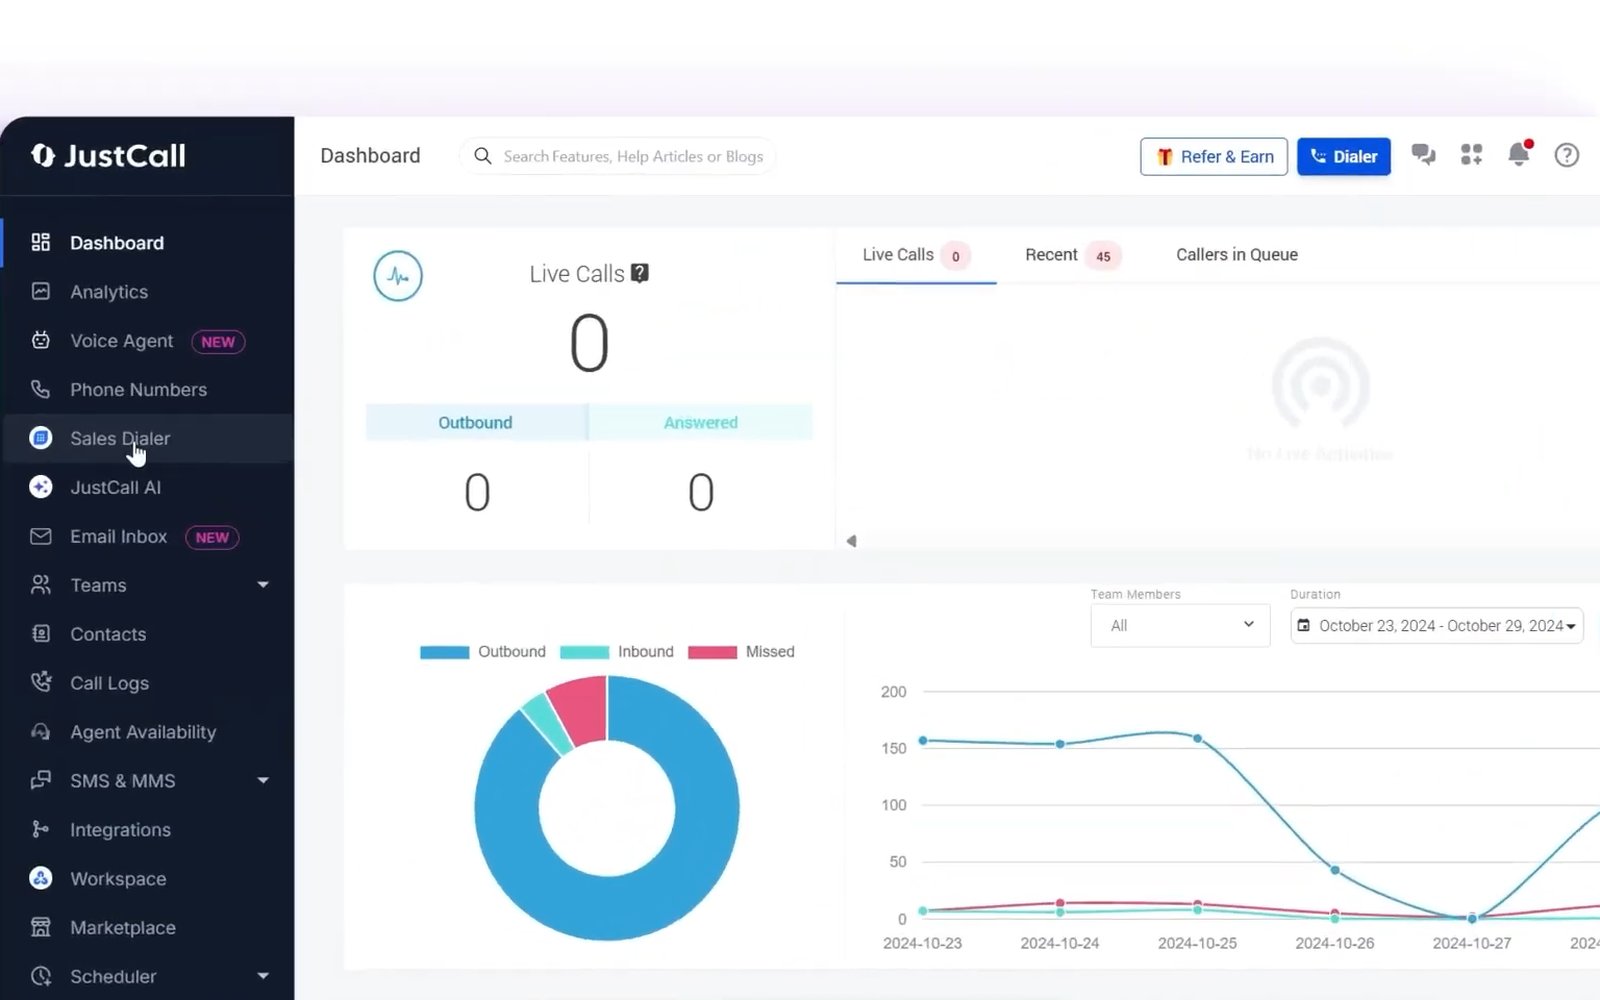Open the Dashboard sidebar icon
1600x1000 pixels.
(x=41, y=242)
